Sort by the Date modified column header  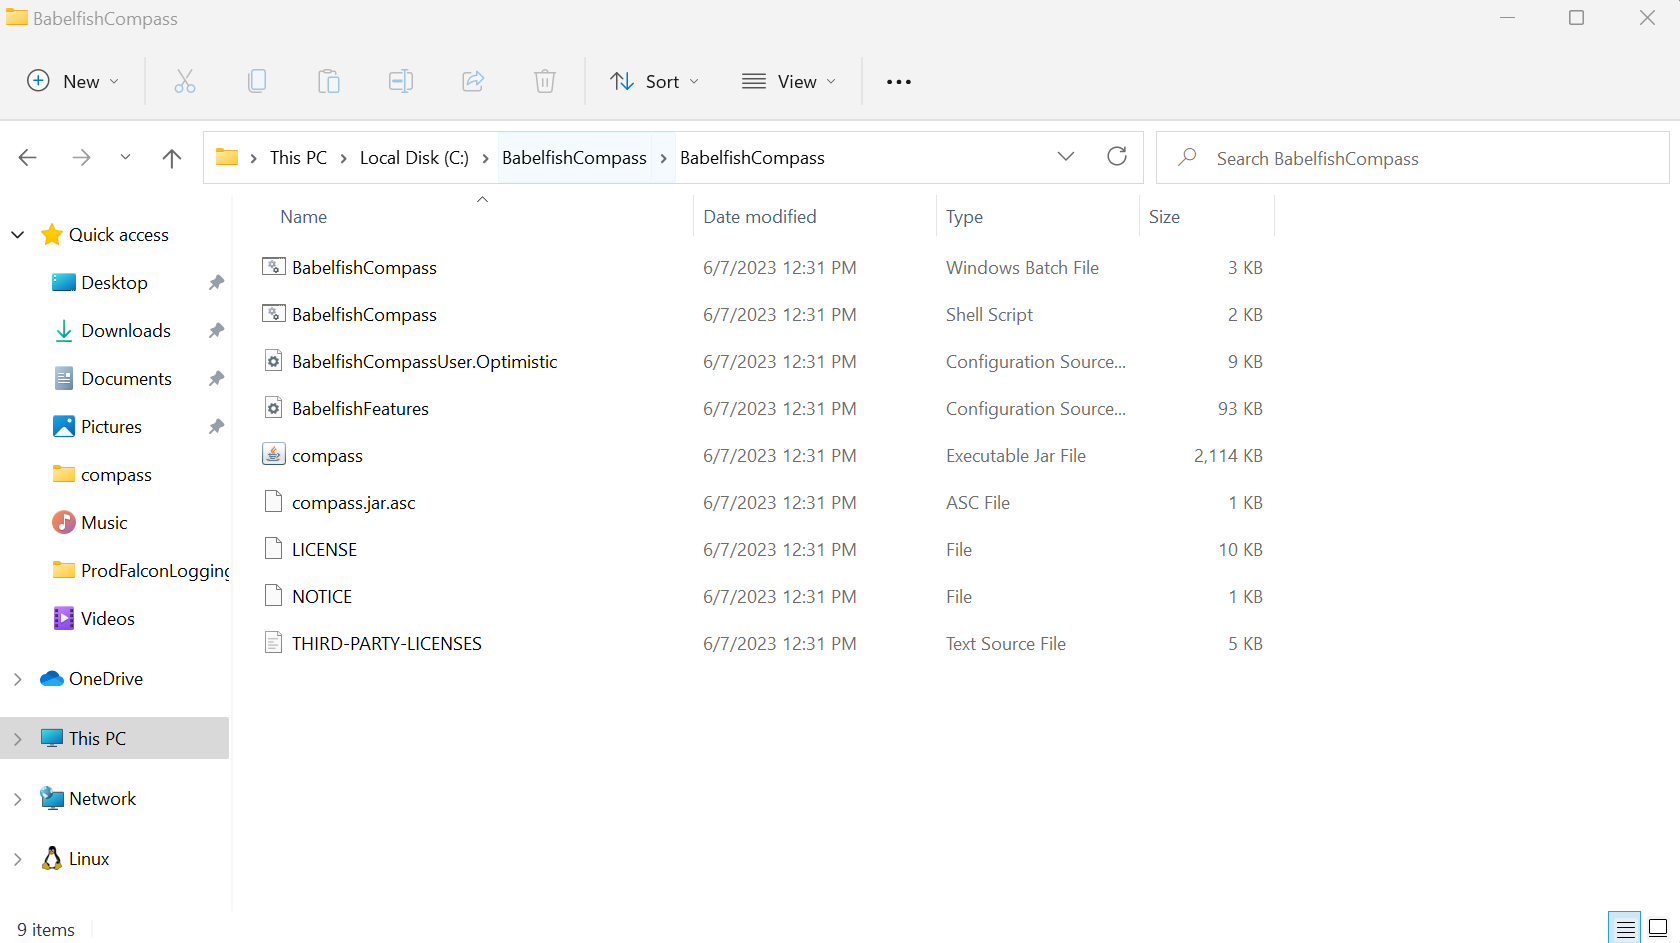pyautogui.click(x=760, y=217)
